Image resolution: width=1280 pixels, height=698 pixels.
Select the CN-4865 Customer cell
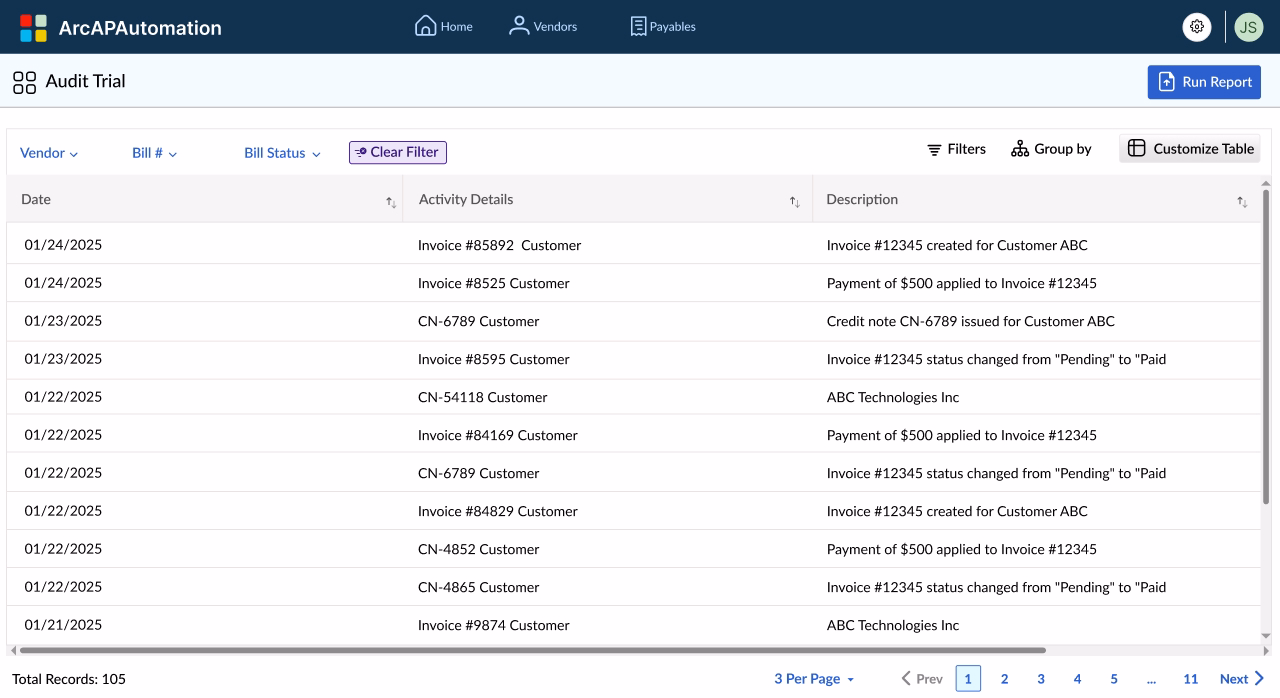(479, 587)
